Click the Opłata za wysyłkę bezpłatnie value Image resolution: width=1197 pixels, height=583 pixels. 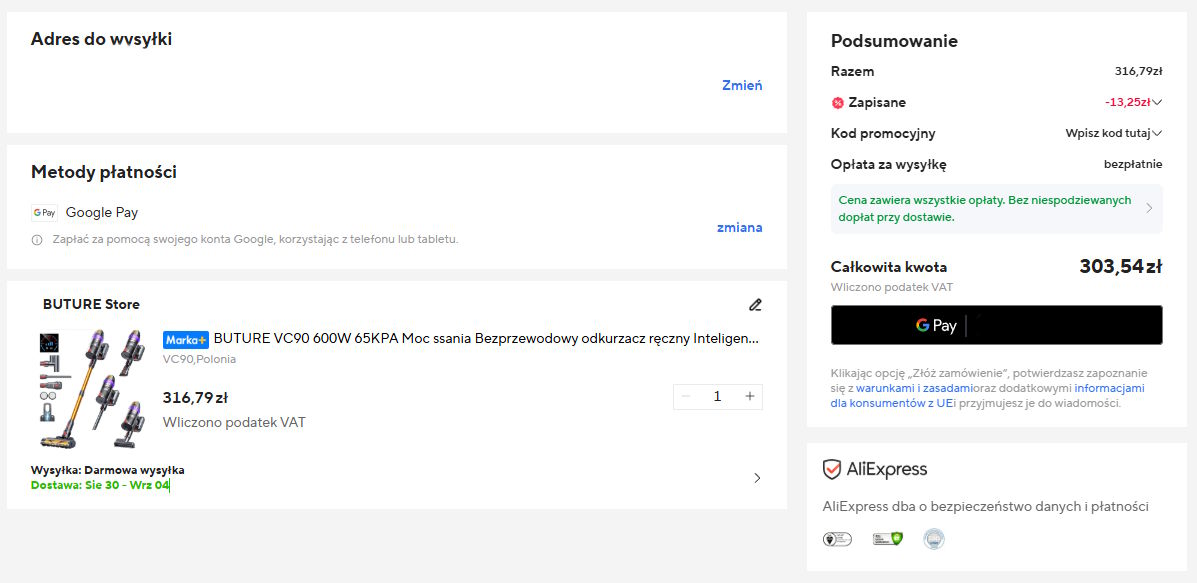pyautogui.click(x=1133, y=164)
